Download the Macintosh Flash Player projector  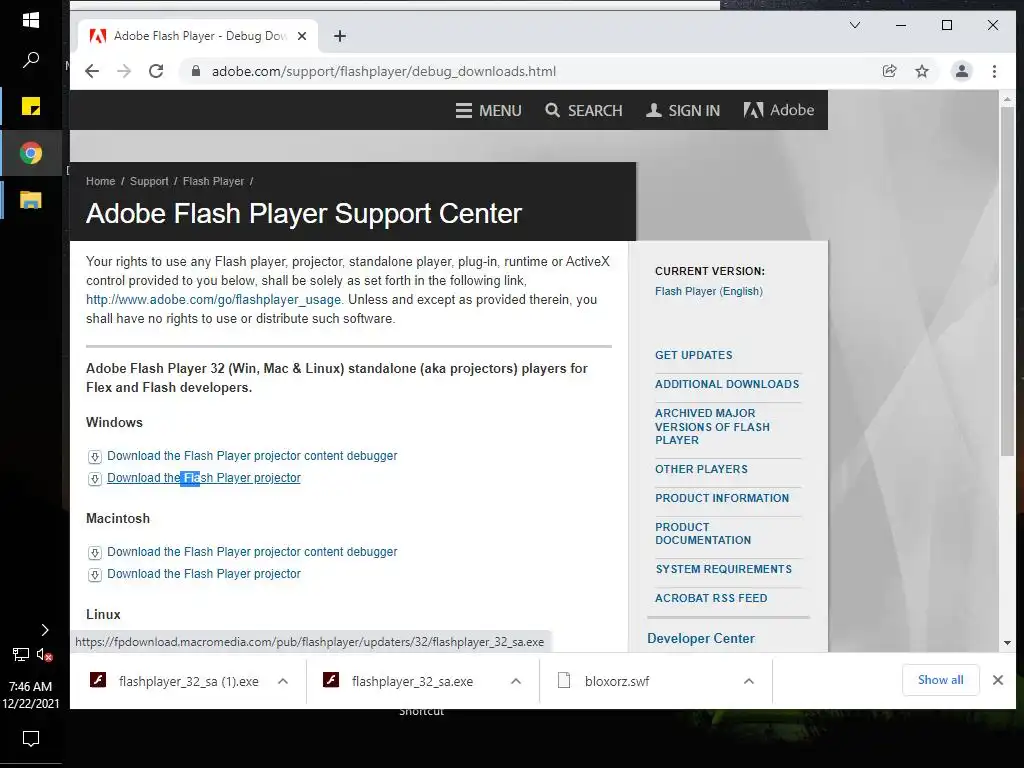(204, 574)
